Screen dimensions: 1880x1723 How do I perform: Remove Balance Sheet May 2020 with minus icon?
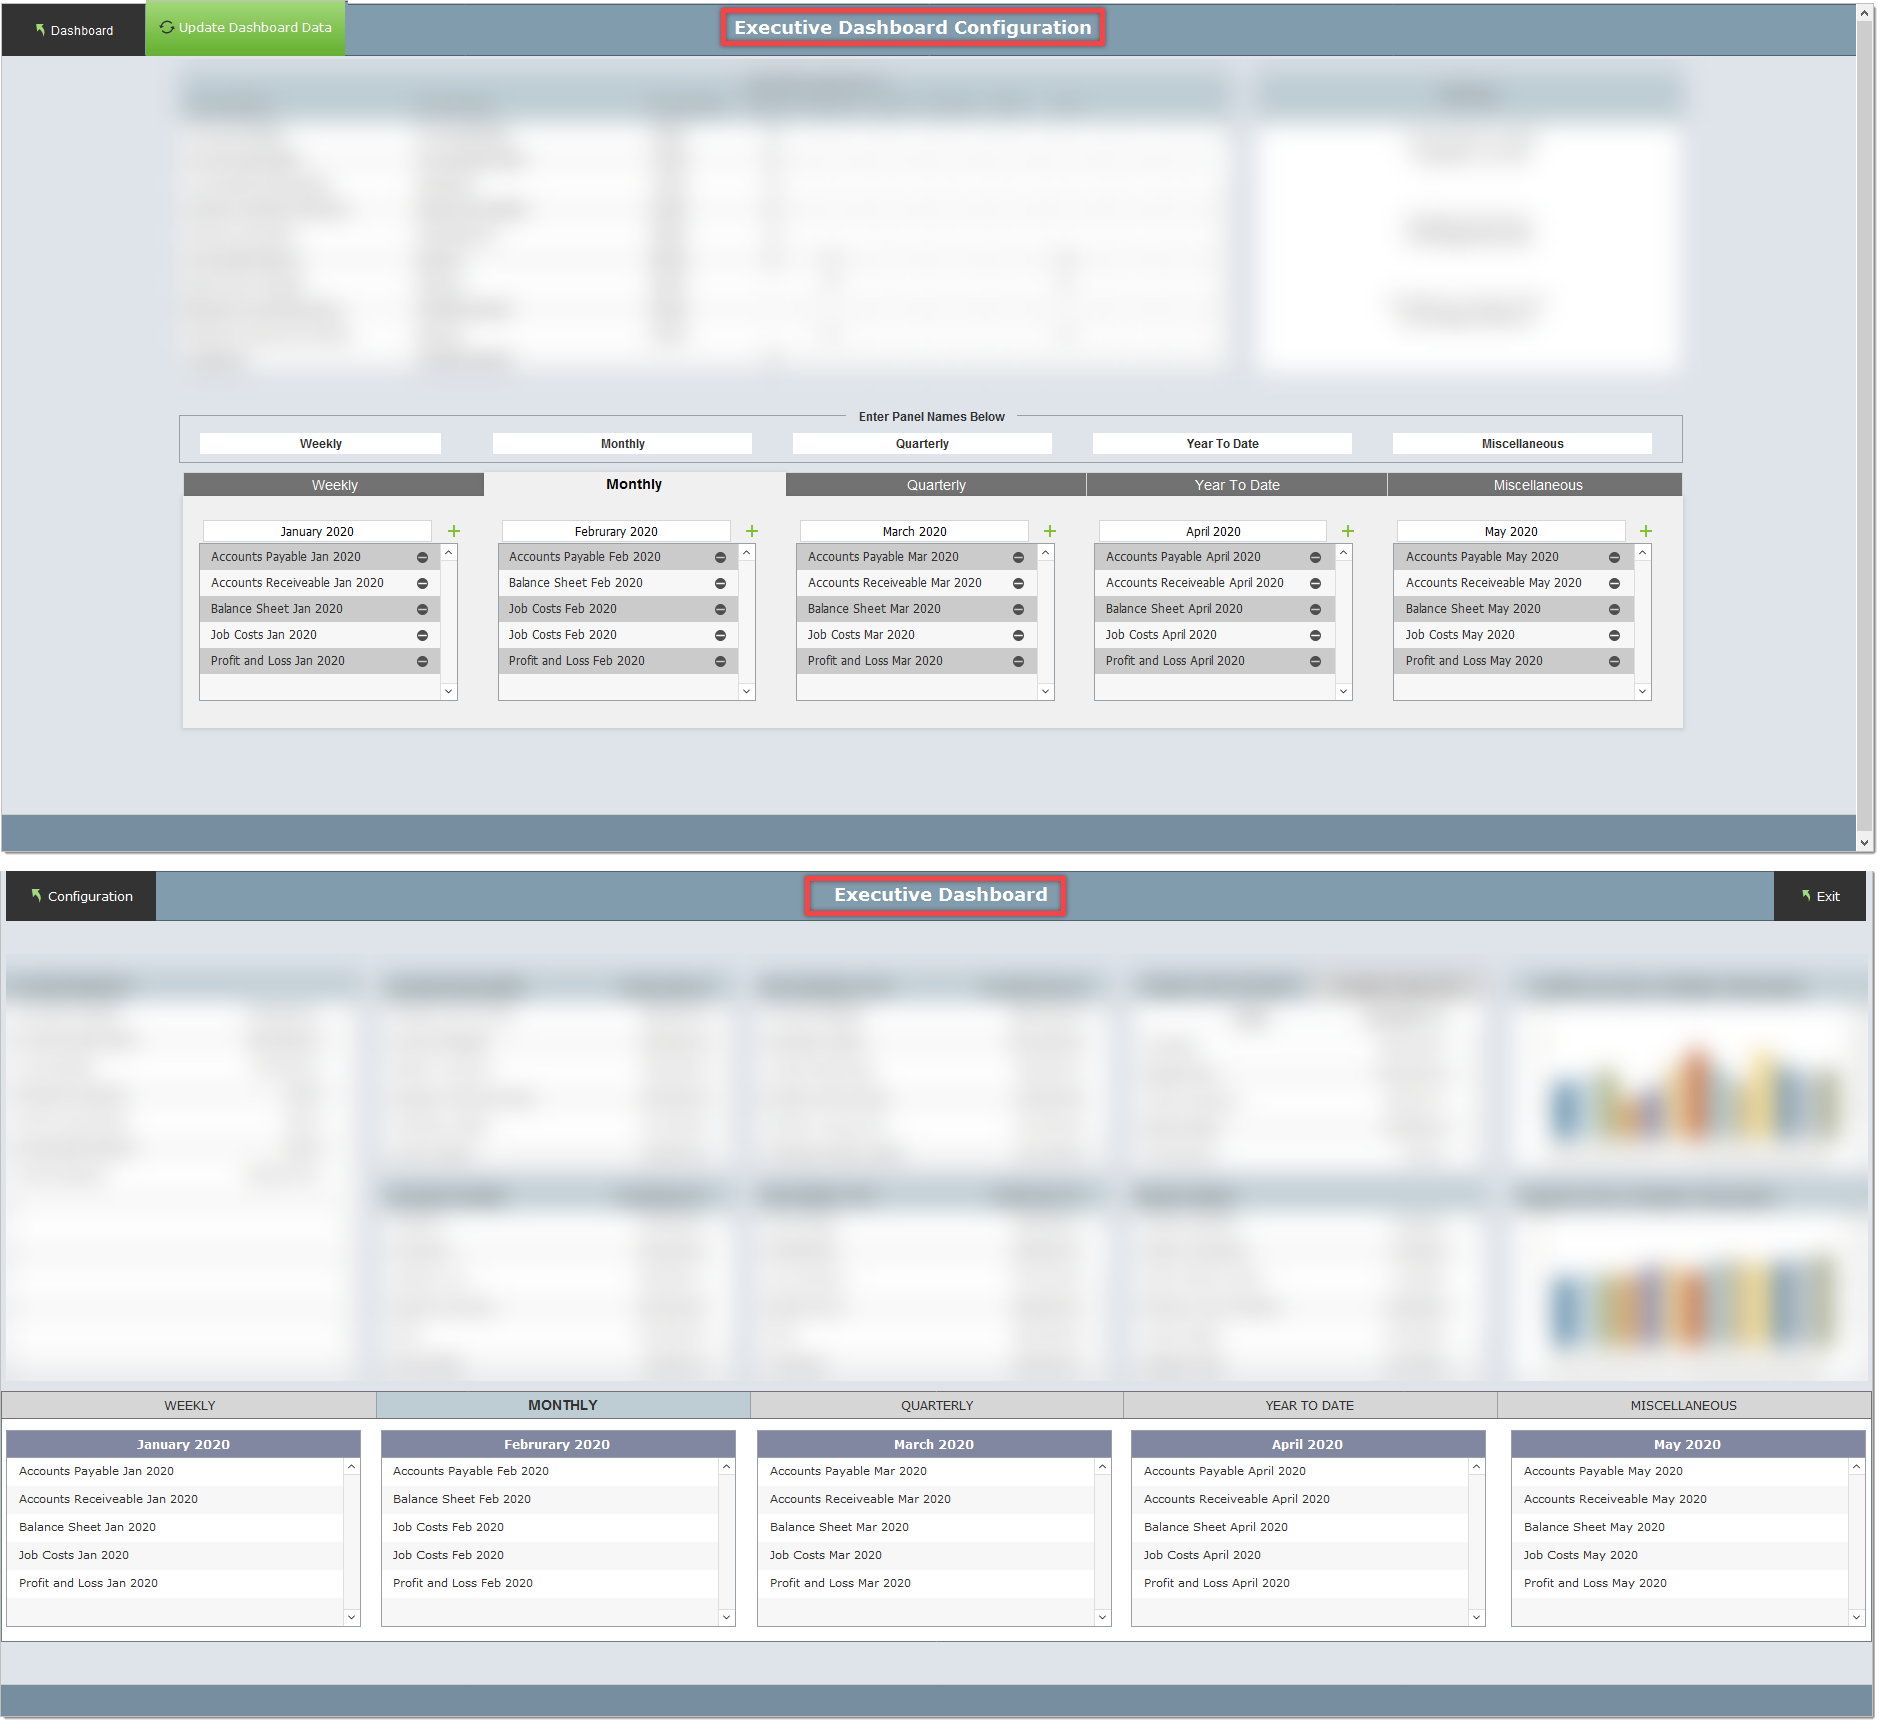tap(1614, 609)
